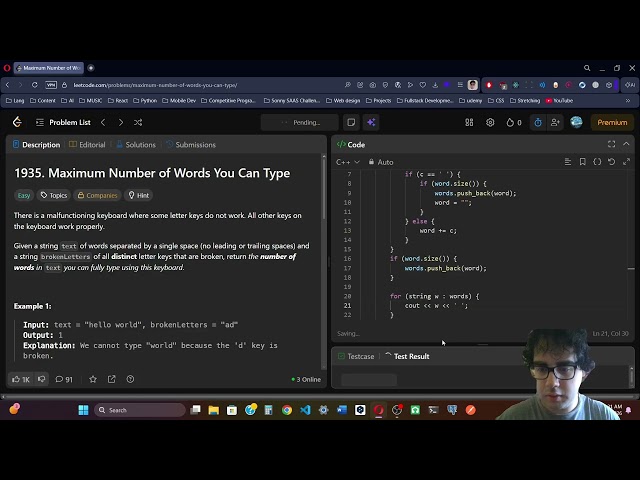The image size is (640, 480).
Task: Click the Premium button
Action: 612,122
